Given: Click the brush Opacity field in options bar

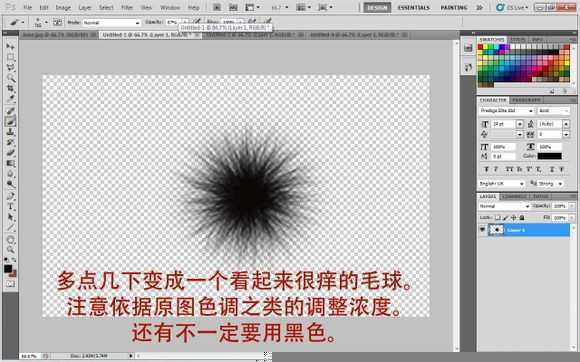Looking at the screenshot, I should 173,22.
